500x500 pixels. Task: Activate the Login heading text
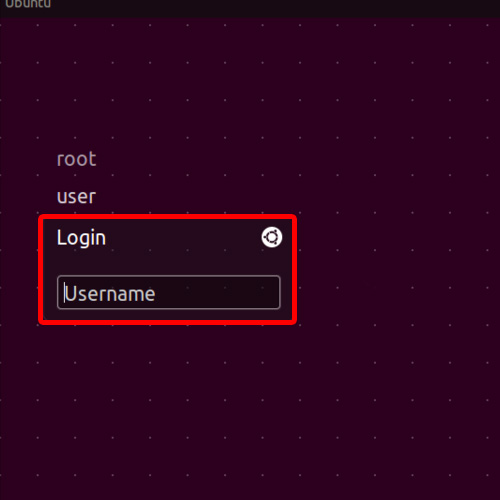point(81,238)
